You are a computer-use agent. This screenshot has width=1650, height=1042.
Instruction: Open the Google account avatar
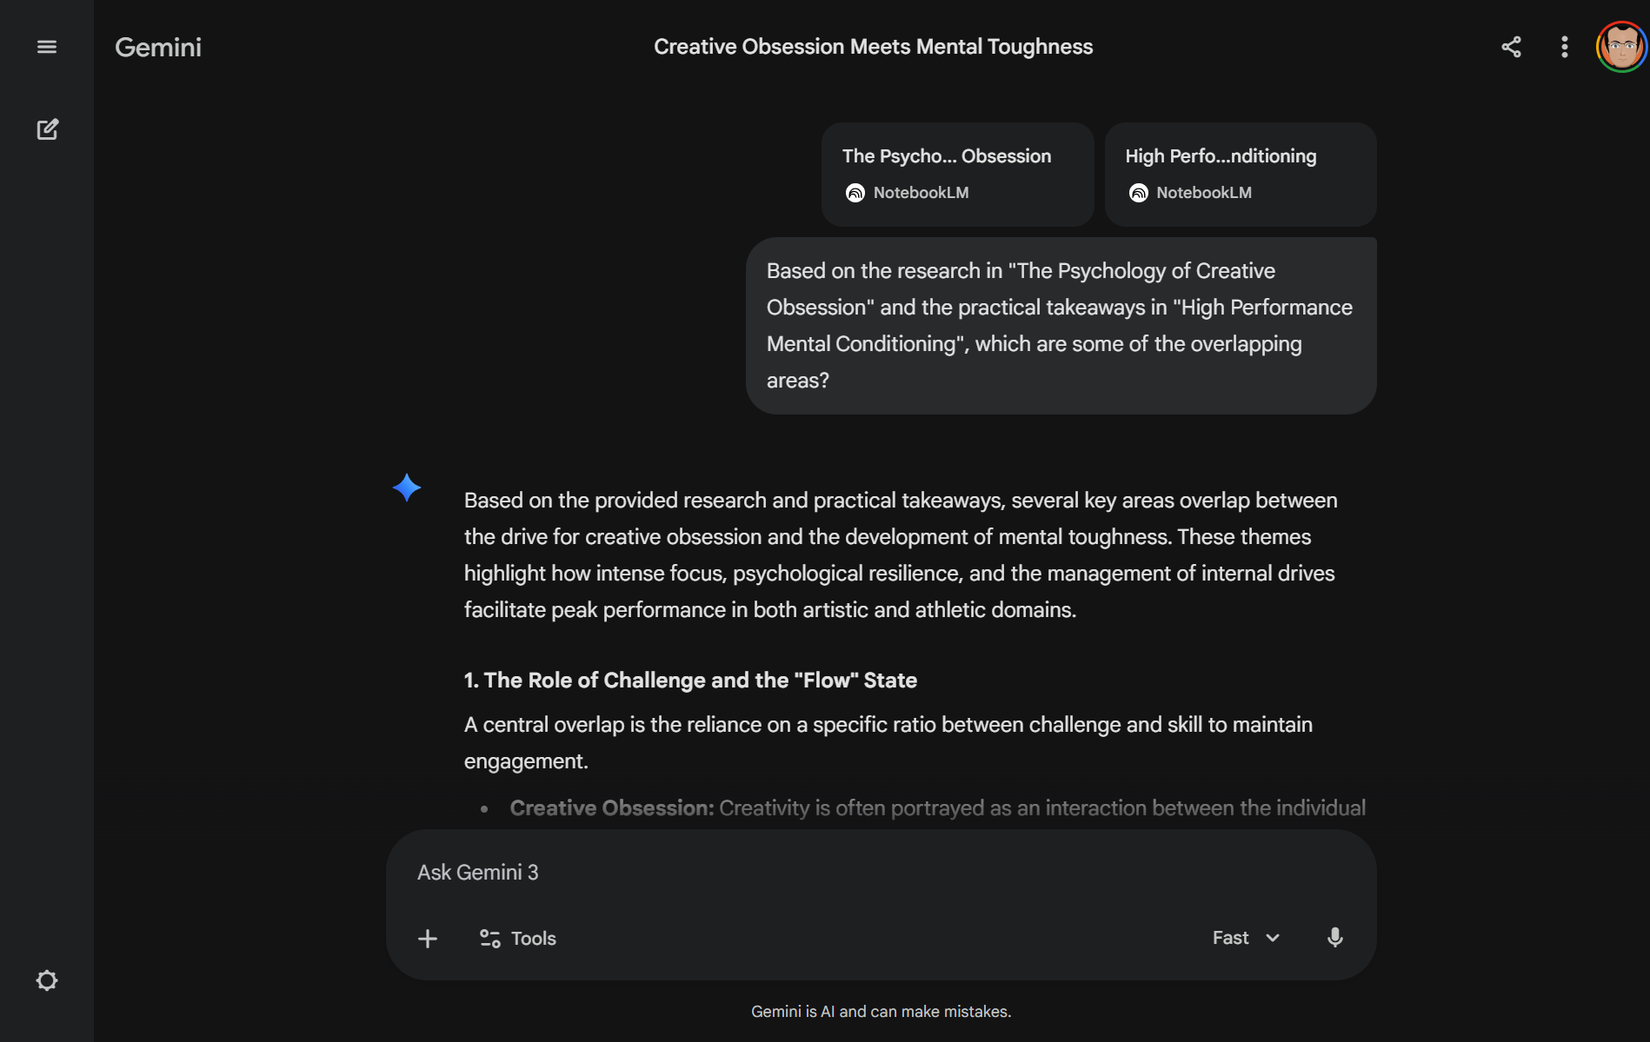pyautogui.click(x=1620, y=47)
